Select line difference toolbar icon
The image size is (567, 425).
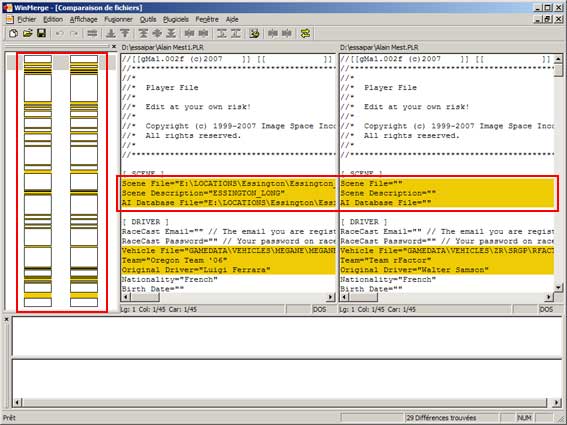[92, 34]
